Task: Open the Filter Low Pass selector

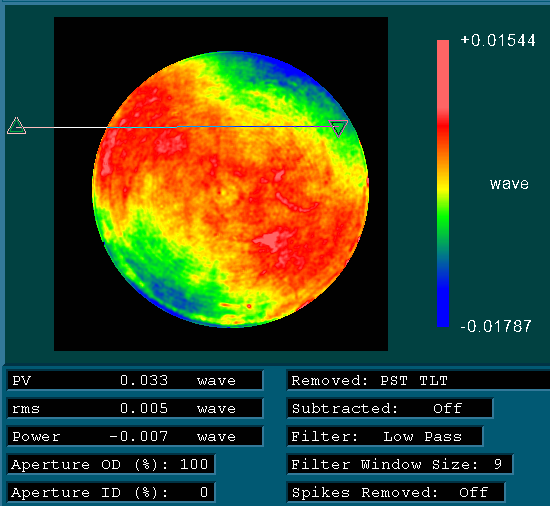Action: [x=385, y=437]
